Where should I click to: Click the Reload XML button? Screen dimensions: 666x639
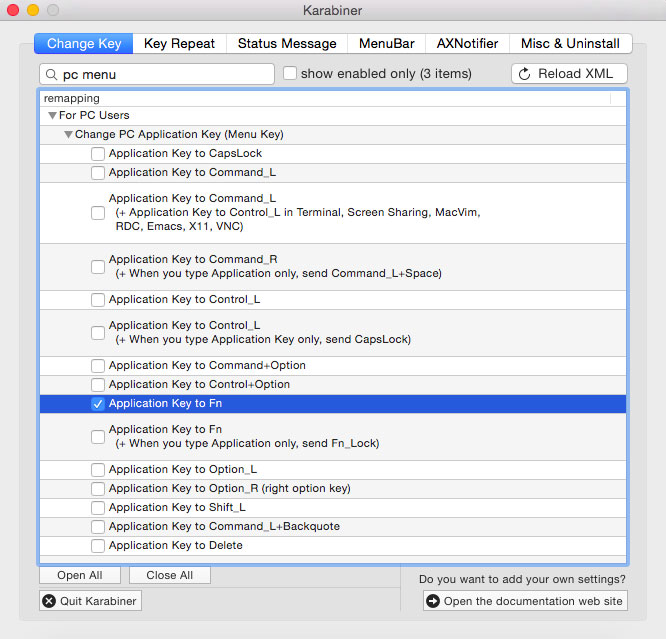point(569,74)
